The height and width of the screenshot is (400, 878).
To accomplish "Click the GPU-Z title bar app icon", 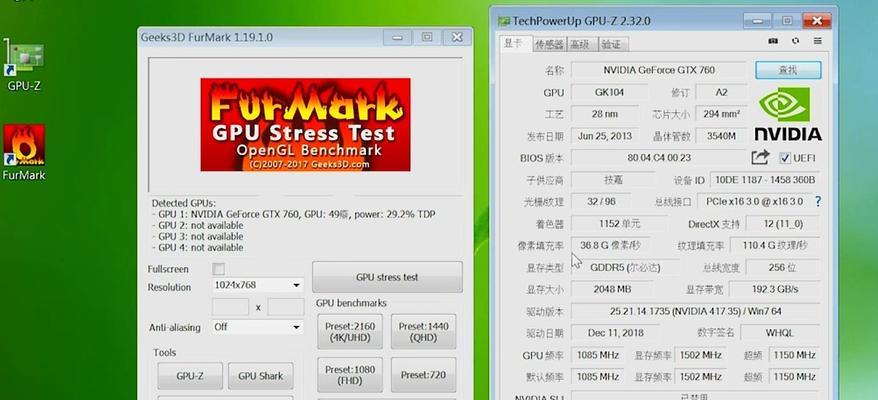I will click(x=504, y=21).
